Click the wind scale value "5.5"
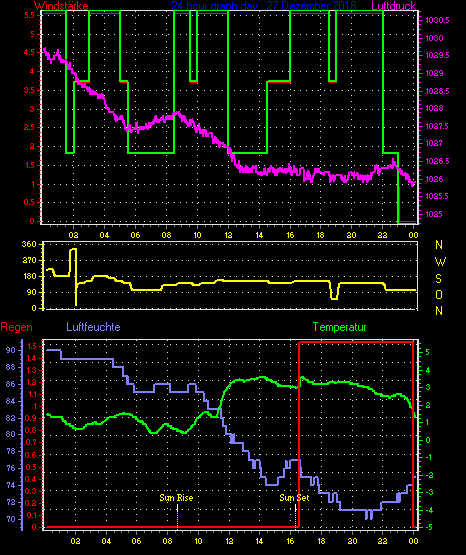The height and width of the screenshot is (555, 466). (x=29, y=15)
